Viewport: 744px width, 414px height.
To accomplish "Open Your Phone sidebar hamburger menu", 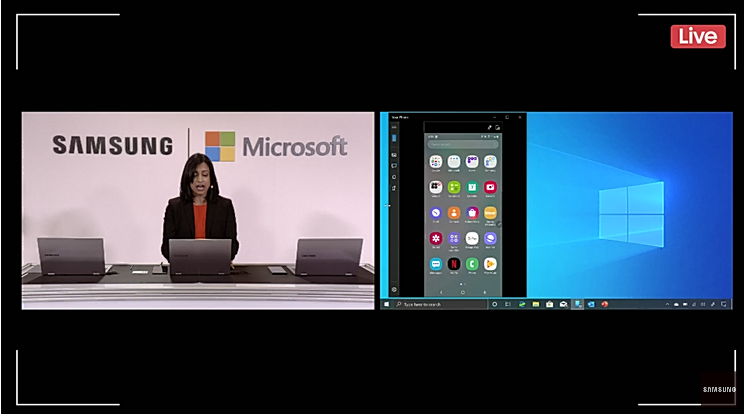I will pos(394,127).
